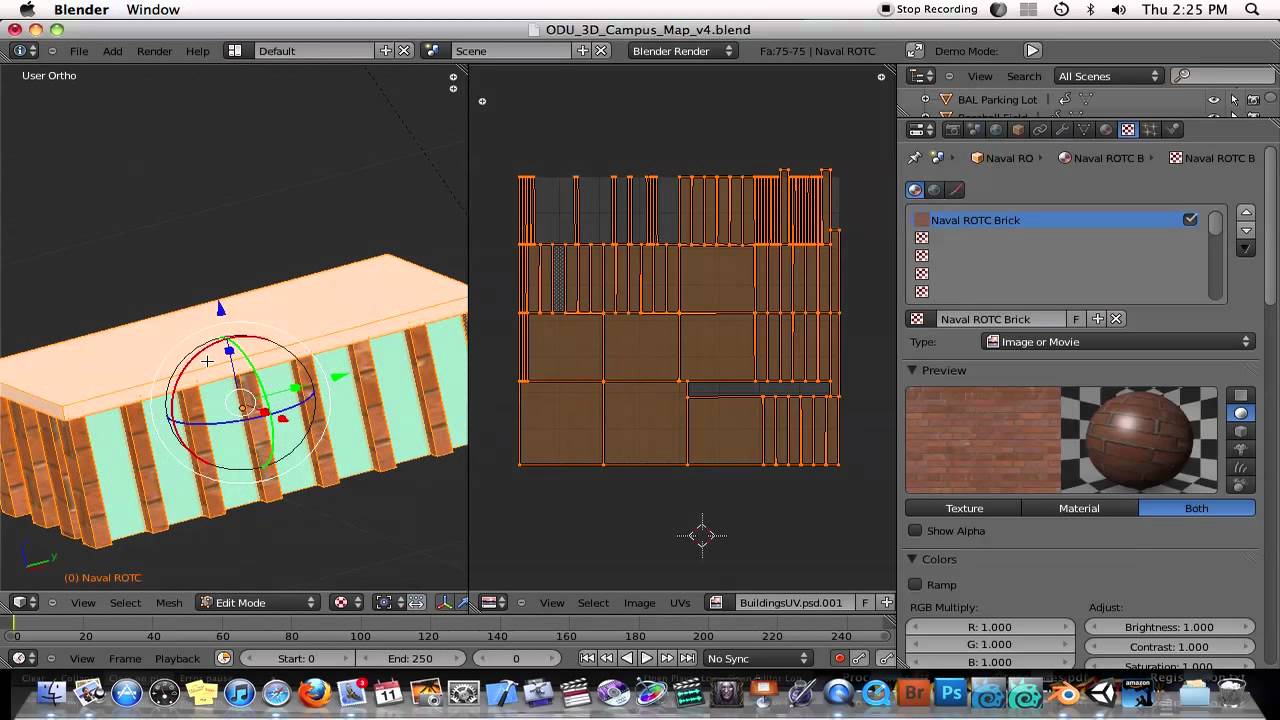Viewport: 1280px width, 720px height.
Task: Toggle BAL Parking Lot visibility eye
Action: click(x=1214, y=100)
